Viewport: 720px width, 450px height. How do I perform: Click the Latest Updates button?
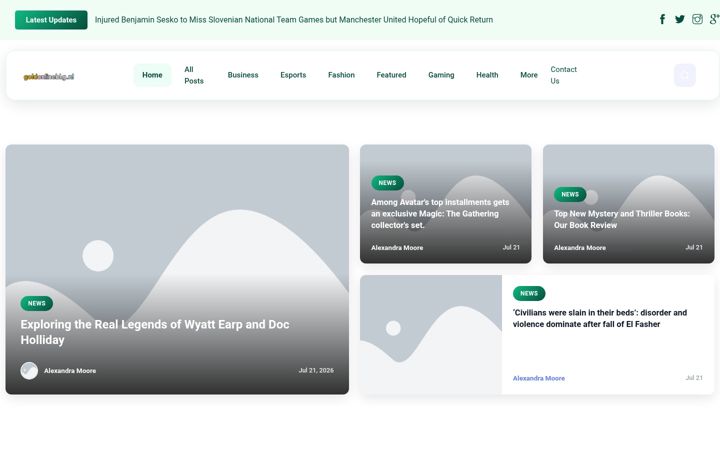[51, 20]
